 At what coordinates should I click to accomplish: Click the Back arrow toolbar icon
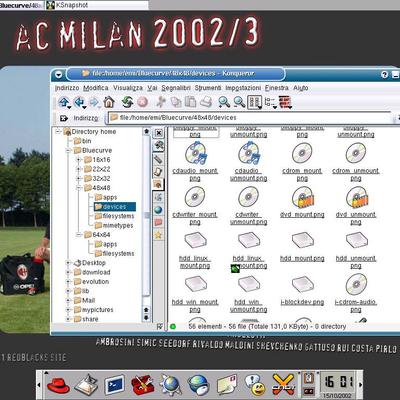79,102
